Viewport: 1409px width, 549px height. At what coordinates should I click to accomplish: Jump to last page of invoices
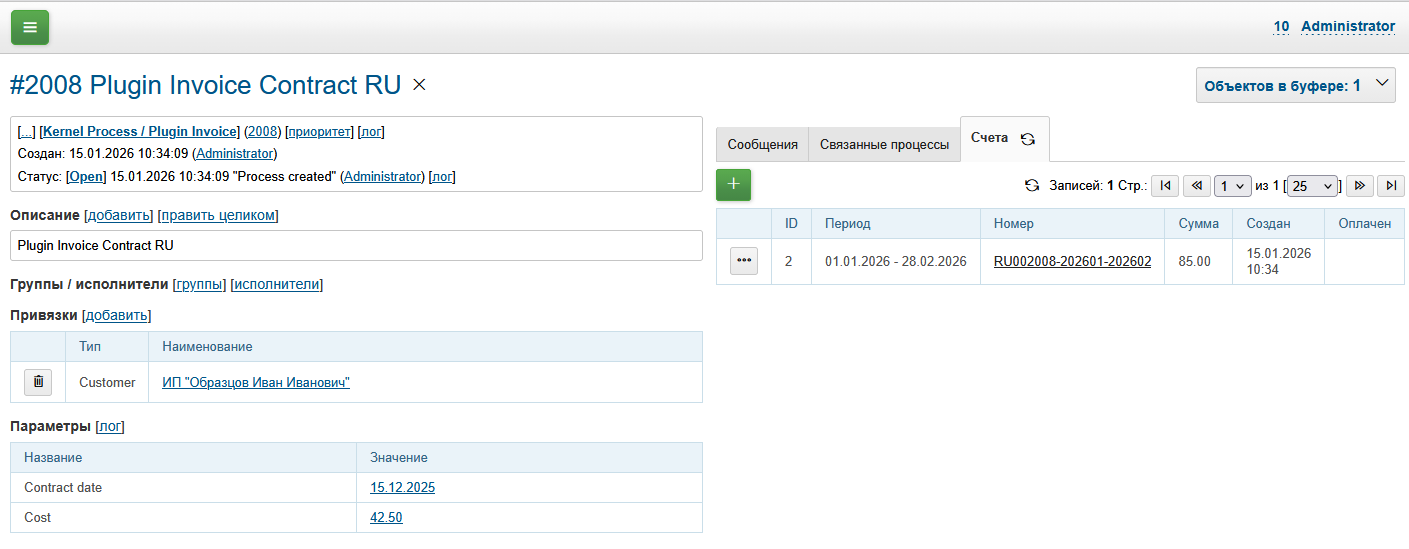point(1390,186)
